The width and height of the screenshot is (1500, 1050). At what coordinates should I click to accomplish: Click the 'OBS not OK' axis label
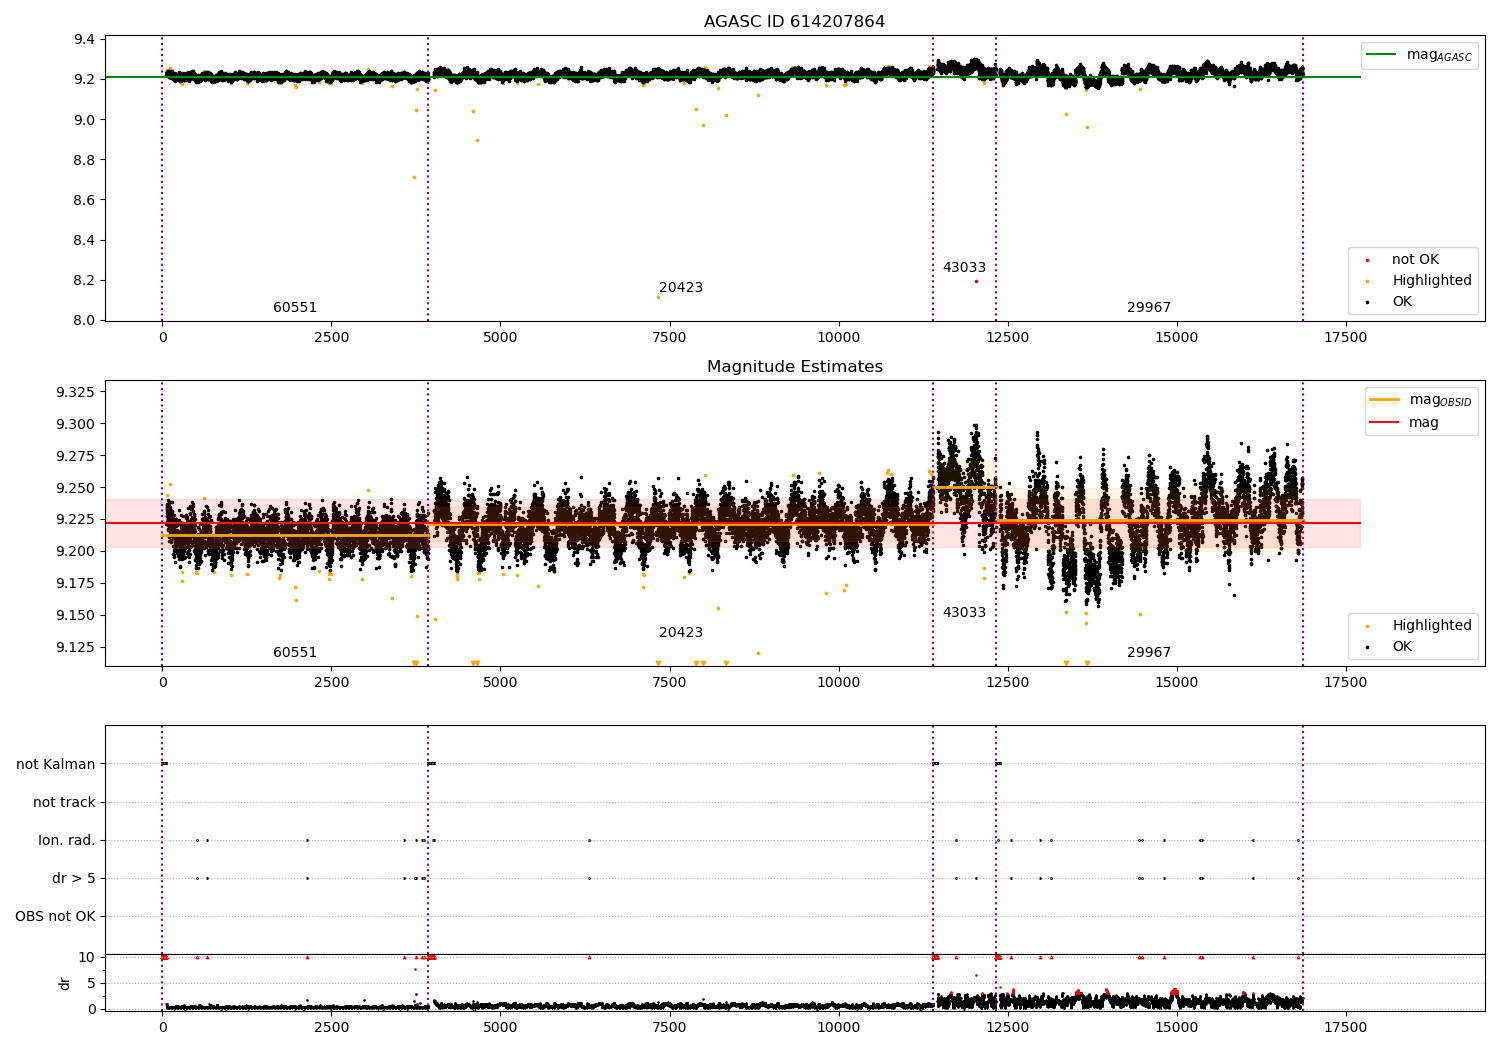(55, 917)
